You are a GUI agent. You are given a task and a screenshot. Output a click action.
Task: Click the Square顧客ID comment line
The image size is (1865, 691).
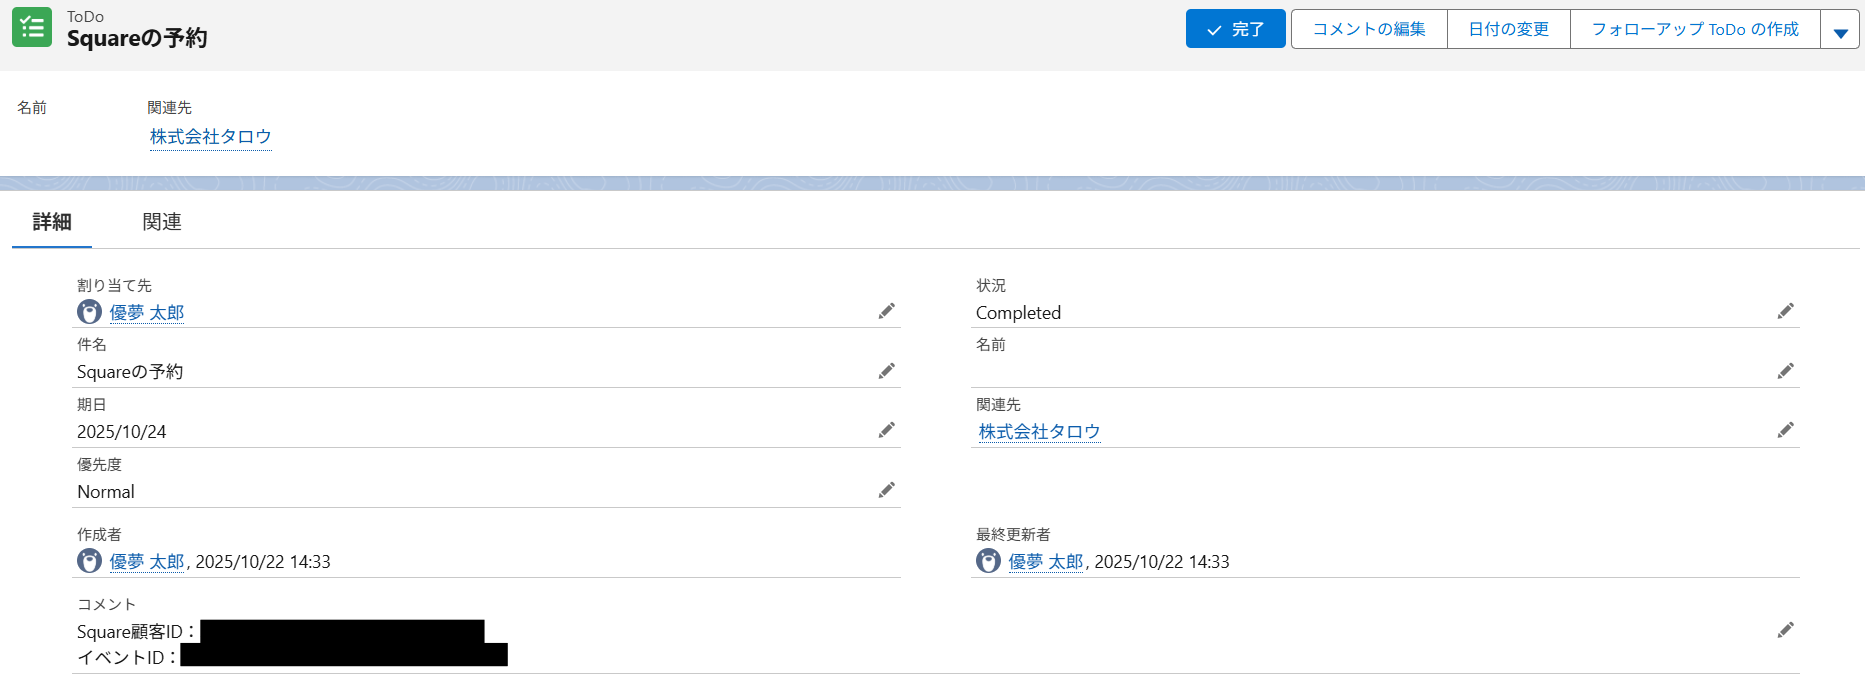(x=281, y=632)
